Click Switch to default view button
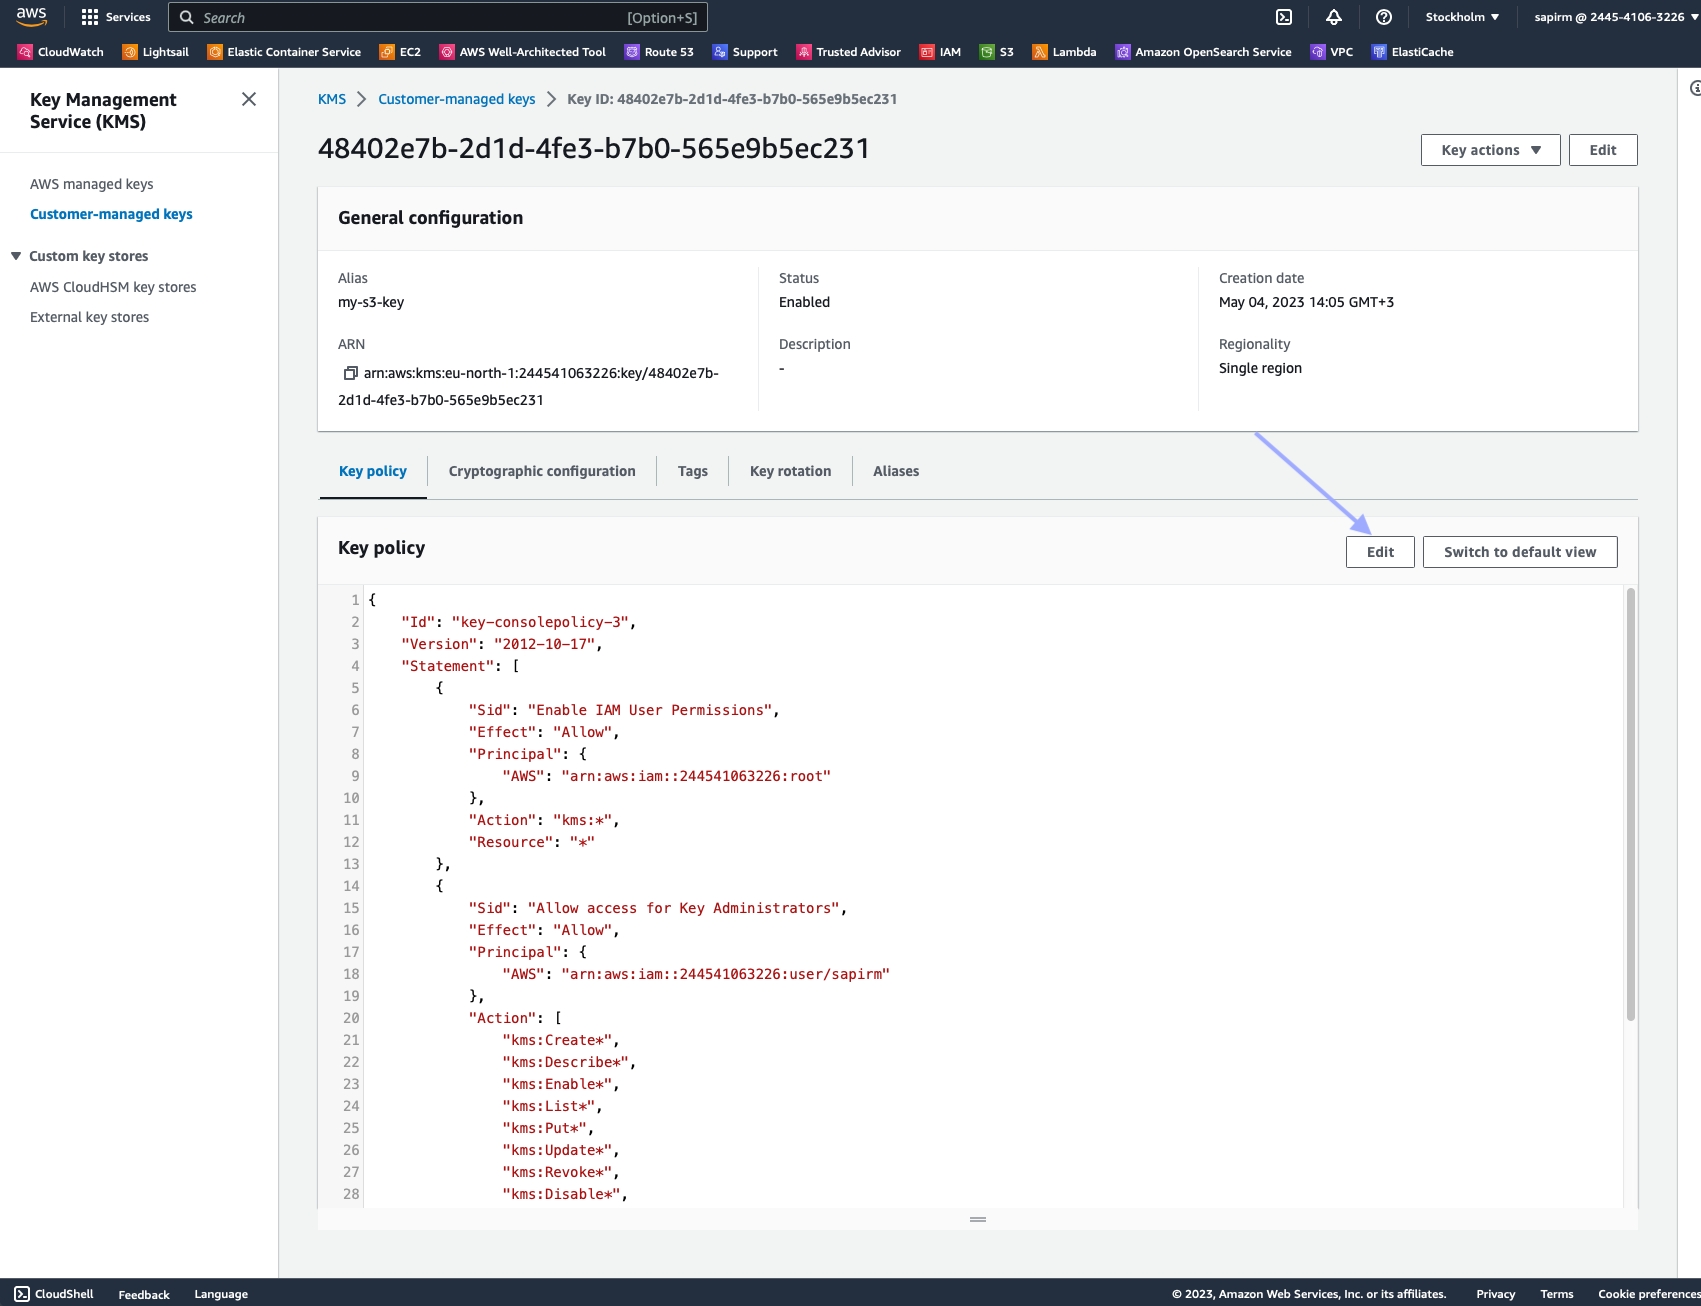The height and width of the screenshot is (1306, 1701). tap(1519, 552)
